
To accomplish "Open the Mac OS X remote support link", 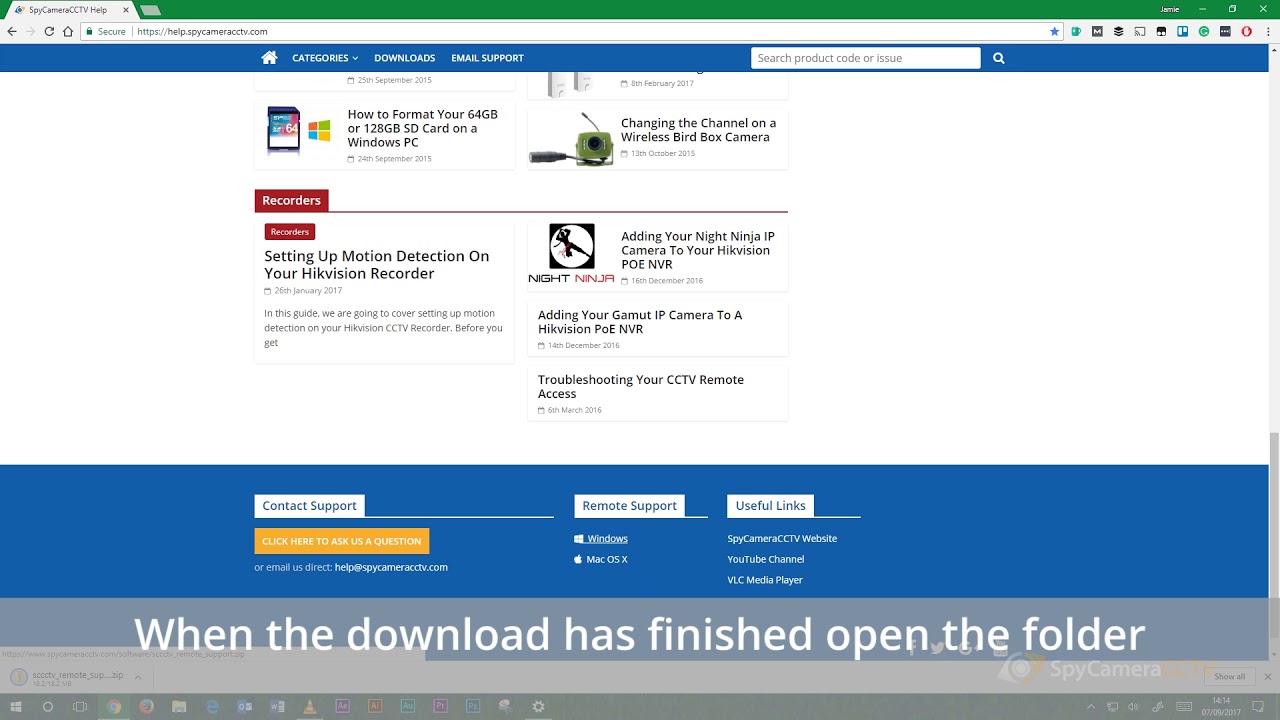I will [x=601, y=559].
